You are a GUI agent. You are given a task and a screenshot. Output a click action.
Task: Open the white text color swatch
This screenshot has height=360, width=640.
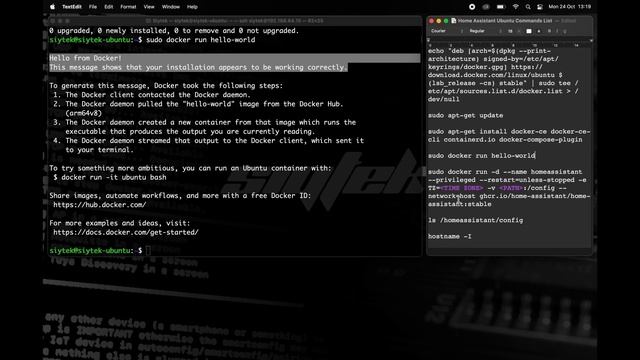point(529,31)
